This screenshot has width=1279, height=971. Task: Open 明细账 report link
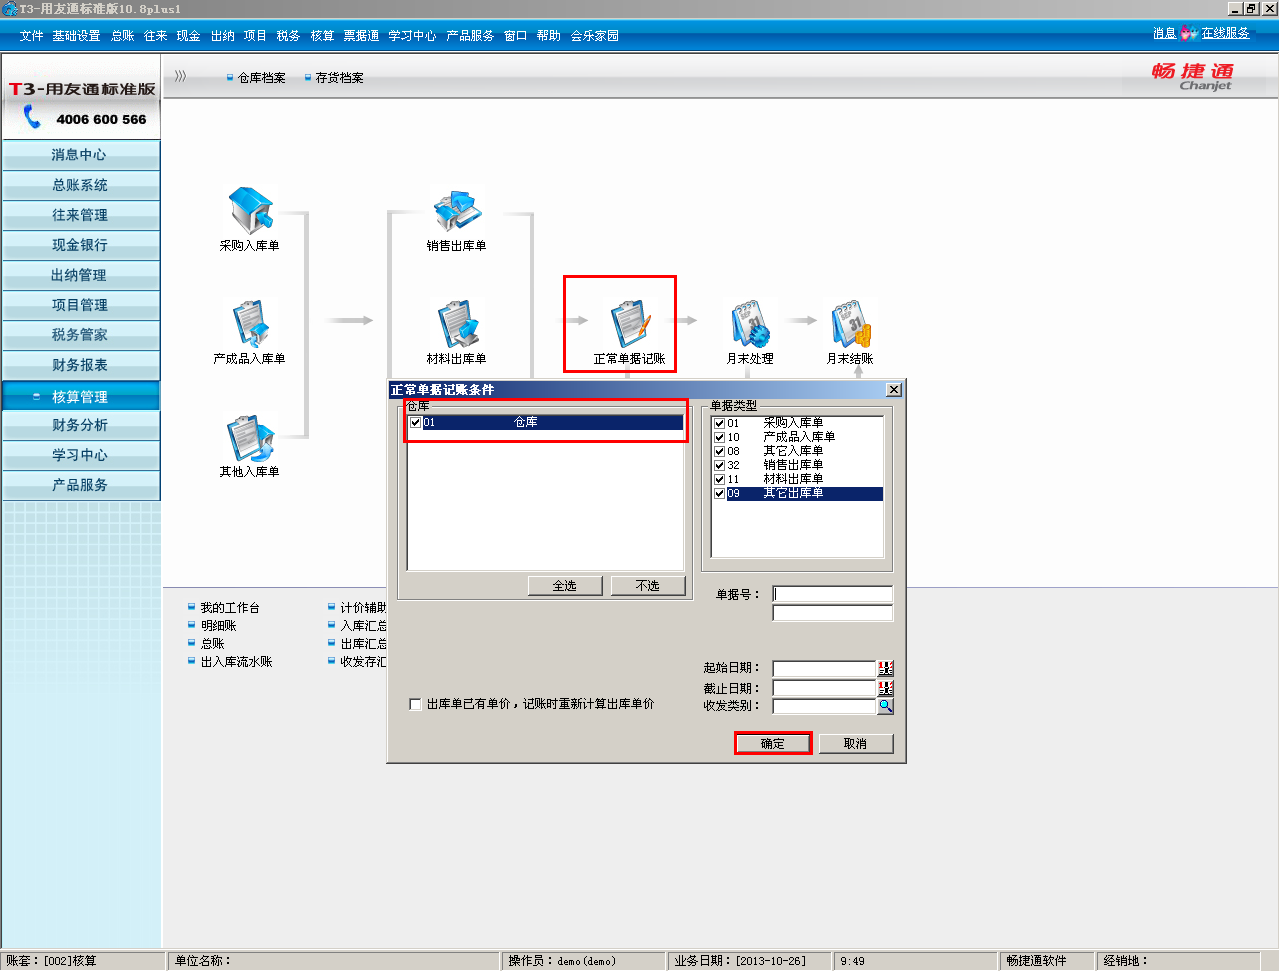(218, 626)
